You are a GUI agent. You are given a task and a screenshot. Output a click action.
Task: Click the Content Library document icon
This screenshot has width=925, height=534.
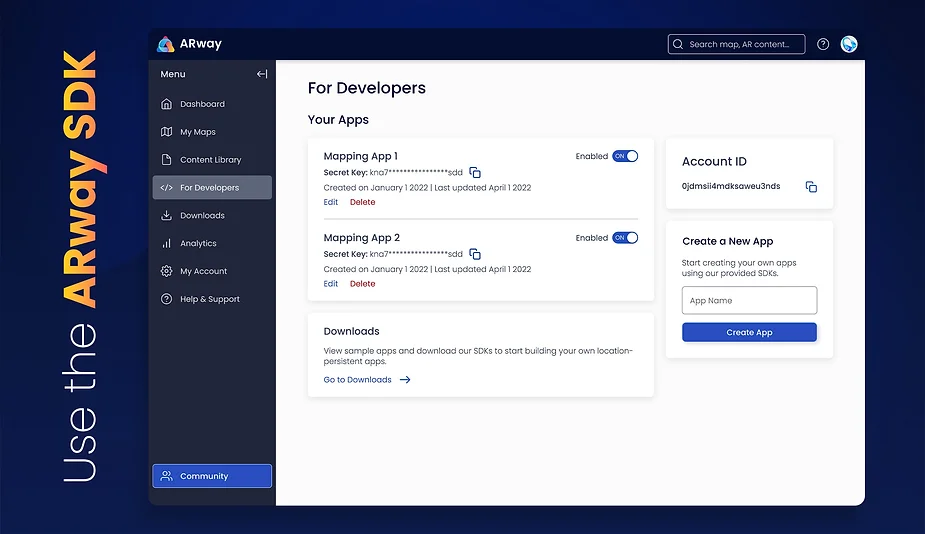(x=166, y=159)
